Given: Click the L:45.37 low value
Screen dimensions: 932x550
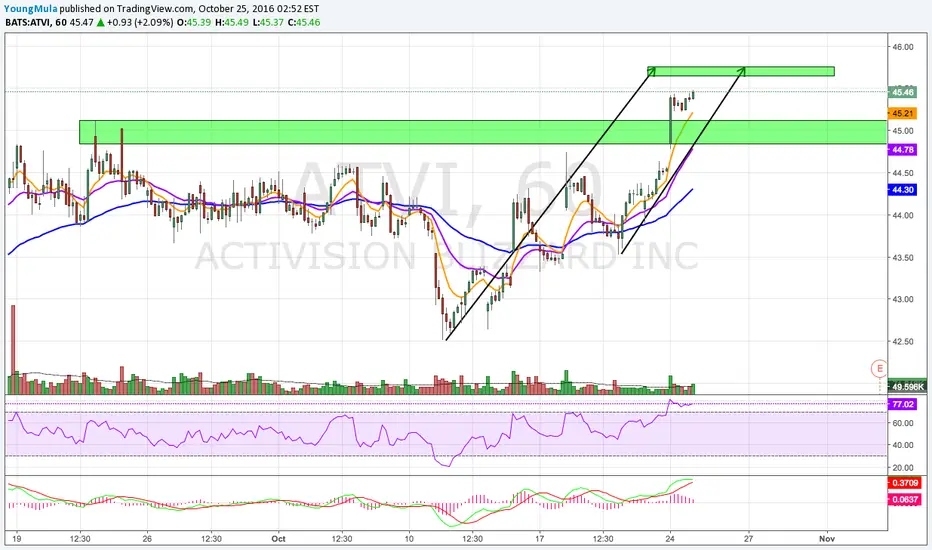Looking at the screenshot, I should 267,23.
